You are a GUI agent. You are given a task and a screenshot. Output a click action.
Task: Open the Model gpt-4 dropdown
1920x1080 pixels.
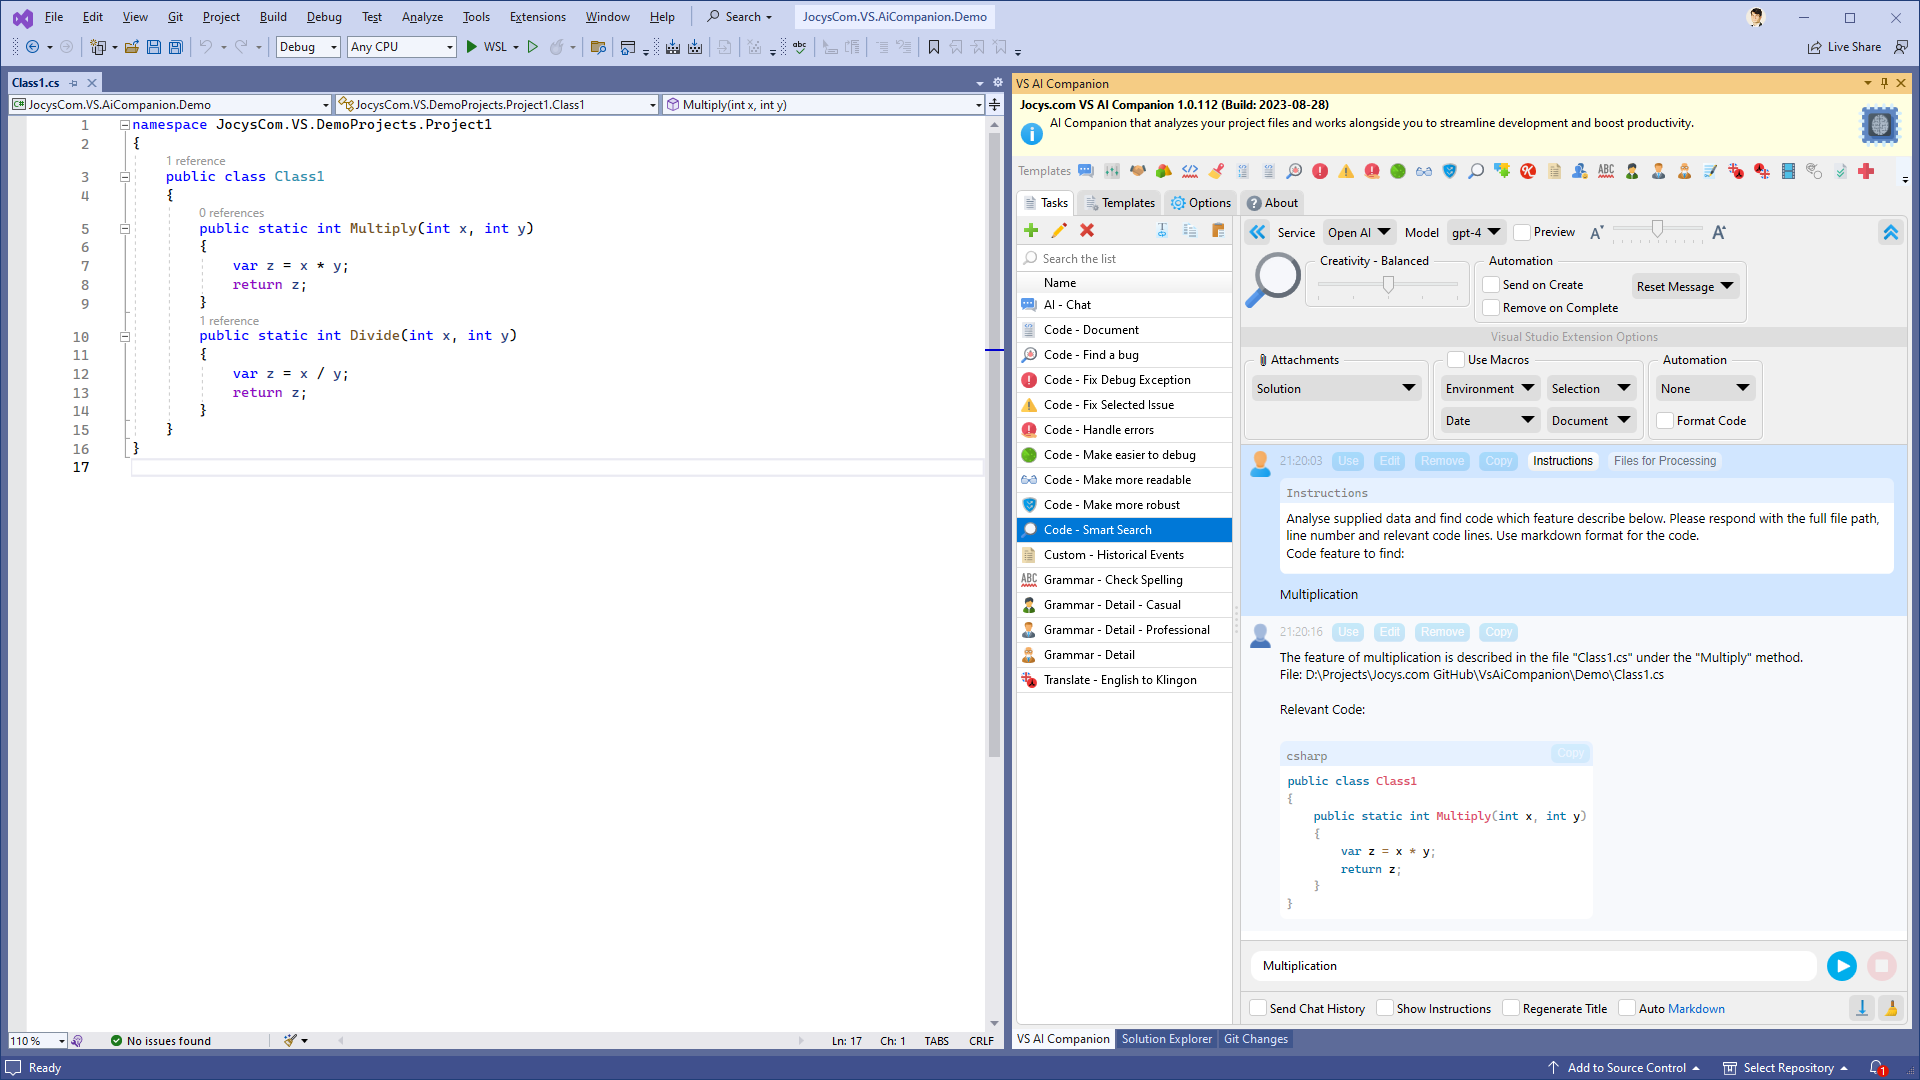(1475, 231)
